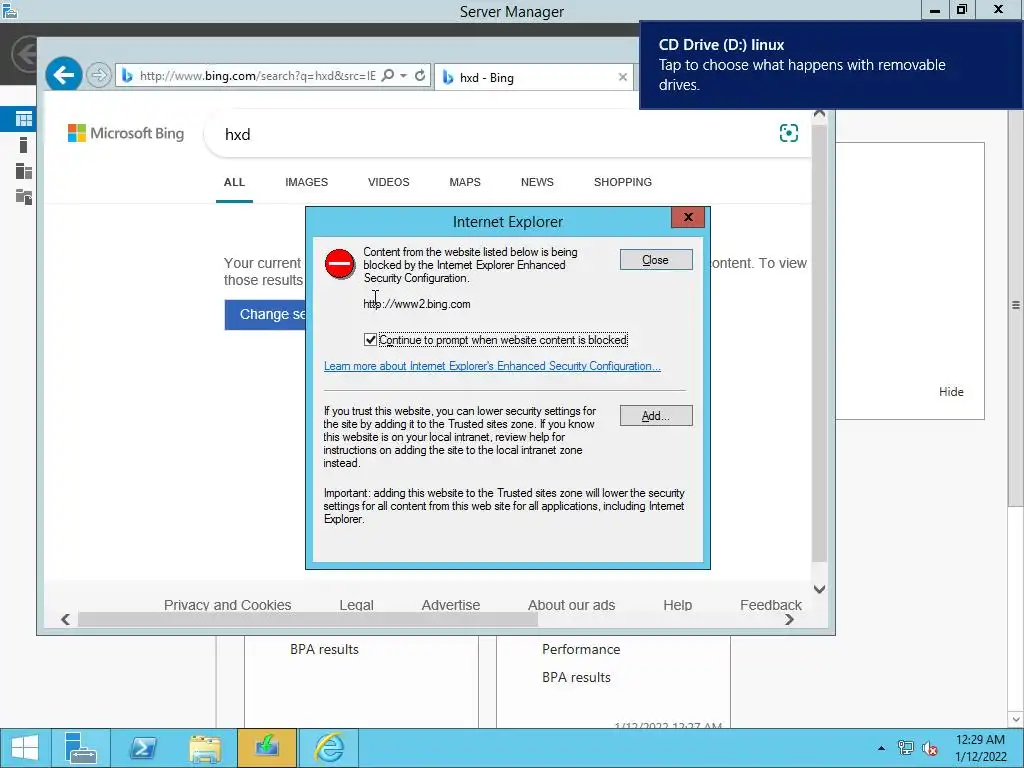Click the page scroll-up arrow in Internet Explorer

820,114
